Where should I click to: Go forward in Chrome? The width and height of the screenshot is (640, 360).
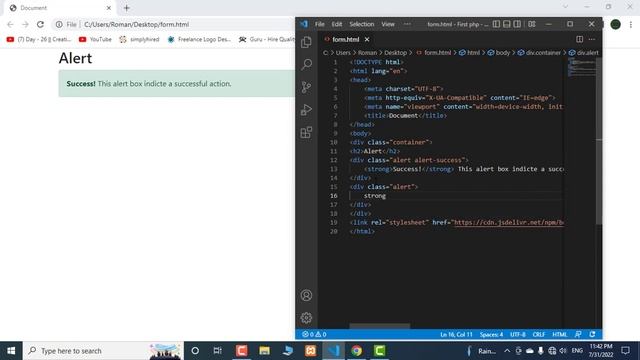pyautogui.click(x=25, y=24)
